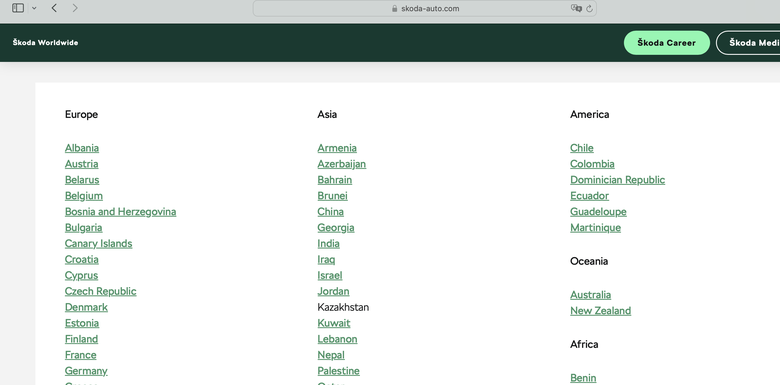
Task: Open the New Zealand link
Action: [600, 311]
